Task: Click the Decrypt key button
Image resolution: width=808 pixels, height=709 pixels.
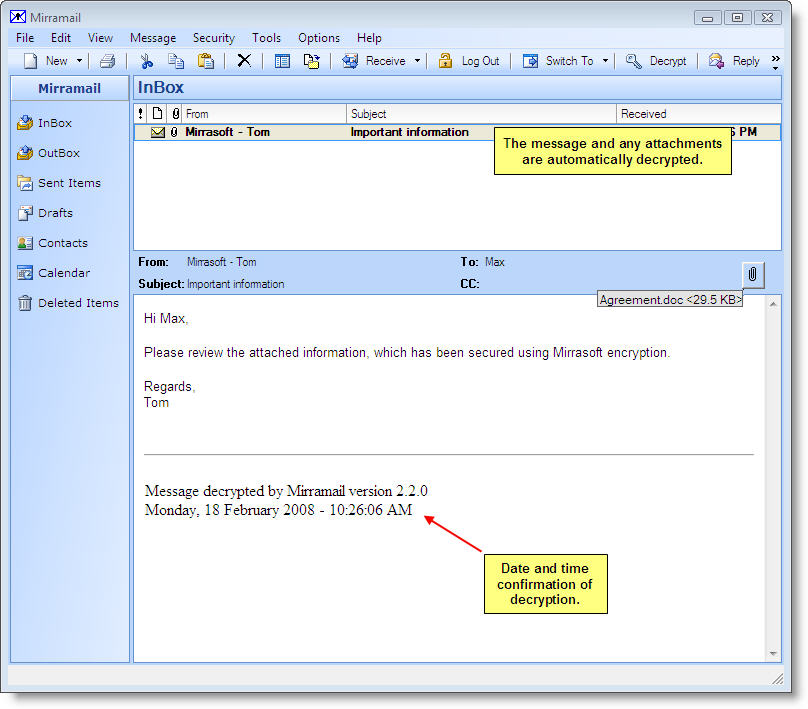Action: click(655, 61)
